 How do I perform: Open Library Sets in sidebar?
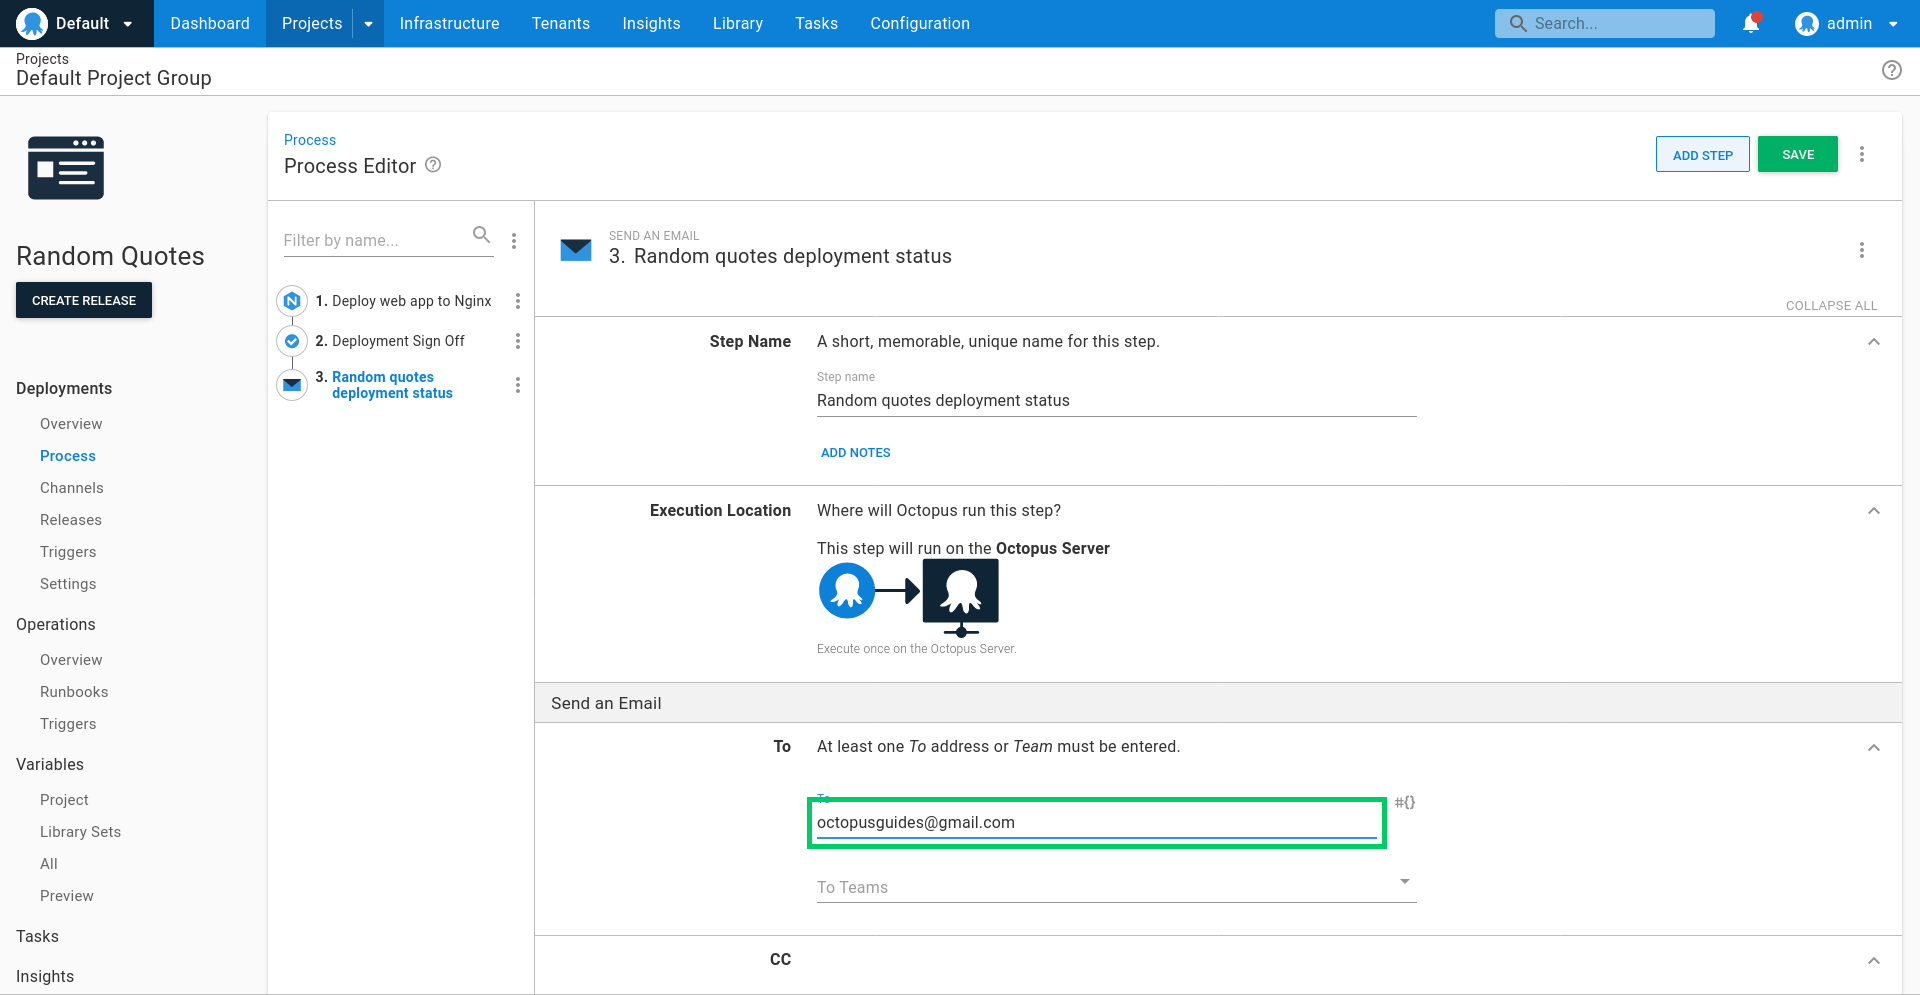(x=80, y=832)
